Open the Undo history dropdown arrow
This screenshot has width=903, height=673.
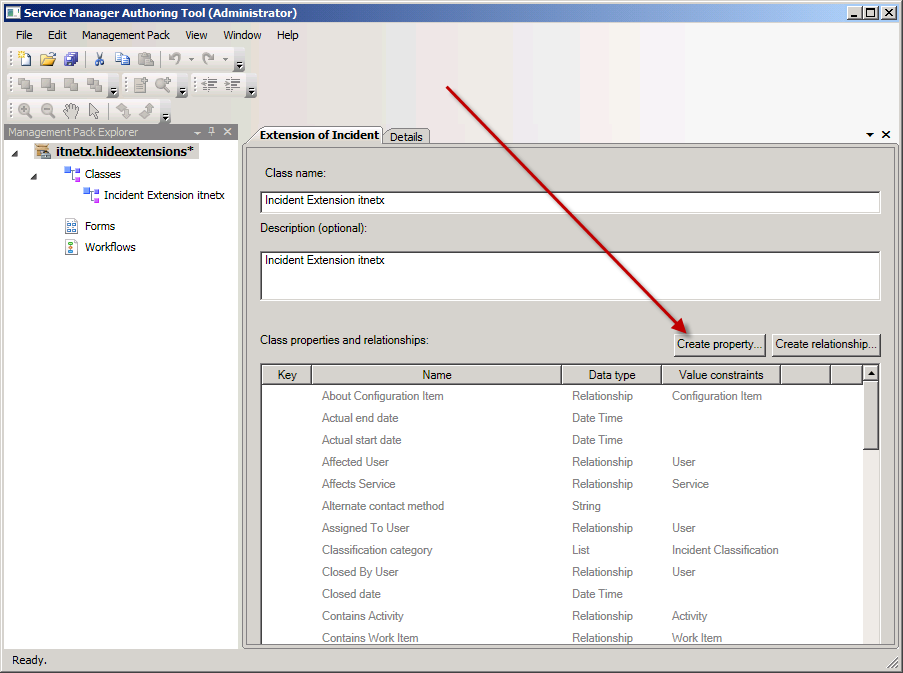(x=191, y=60)
